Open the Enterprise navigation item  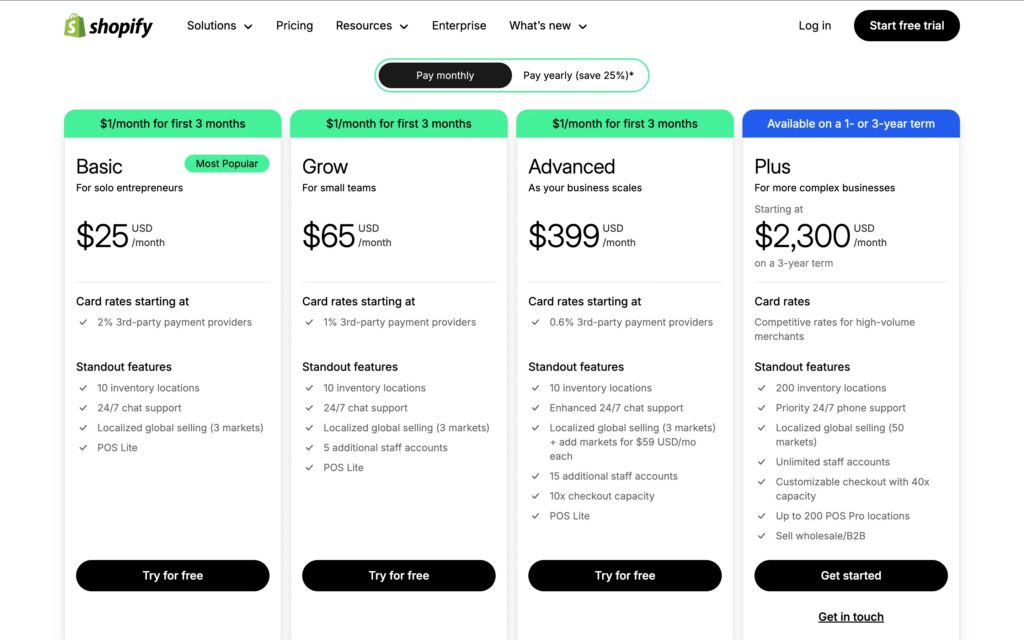(459, 26)
